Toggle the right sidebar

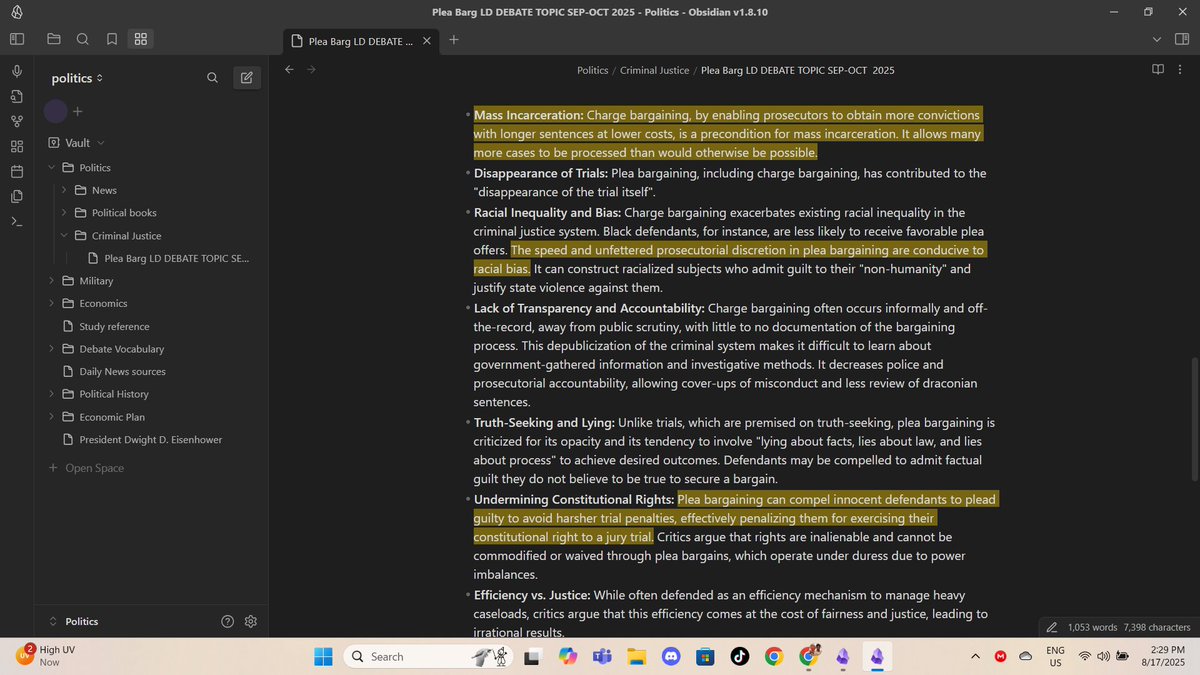(x=1183, y=39)
